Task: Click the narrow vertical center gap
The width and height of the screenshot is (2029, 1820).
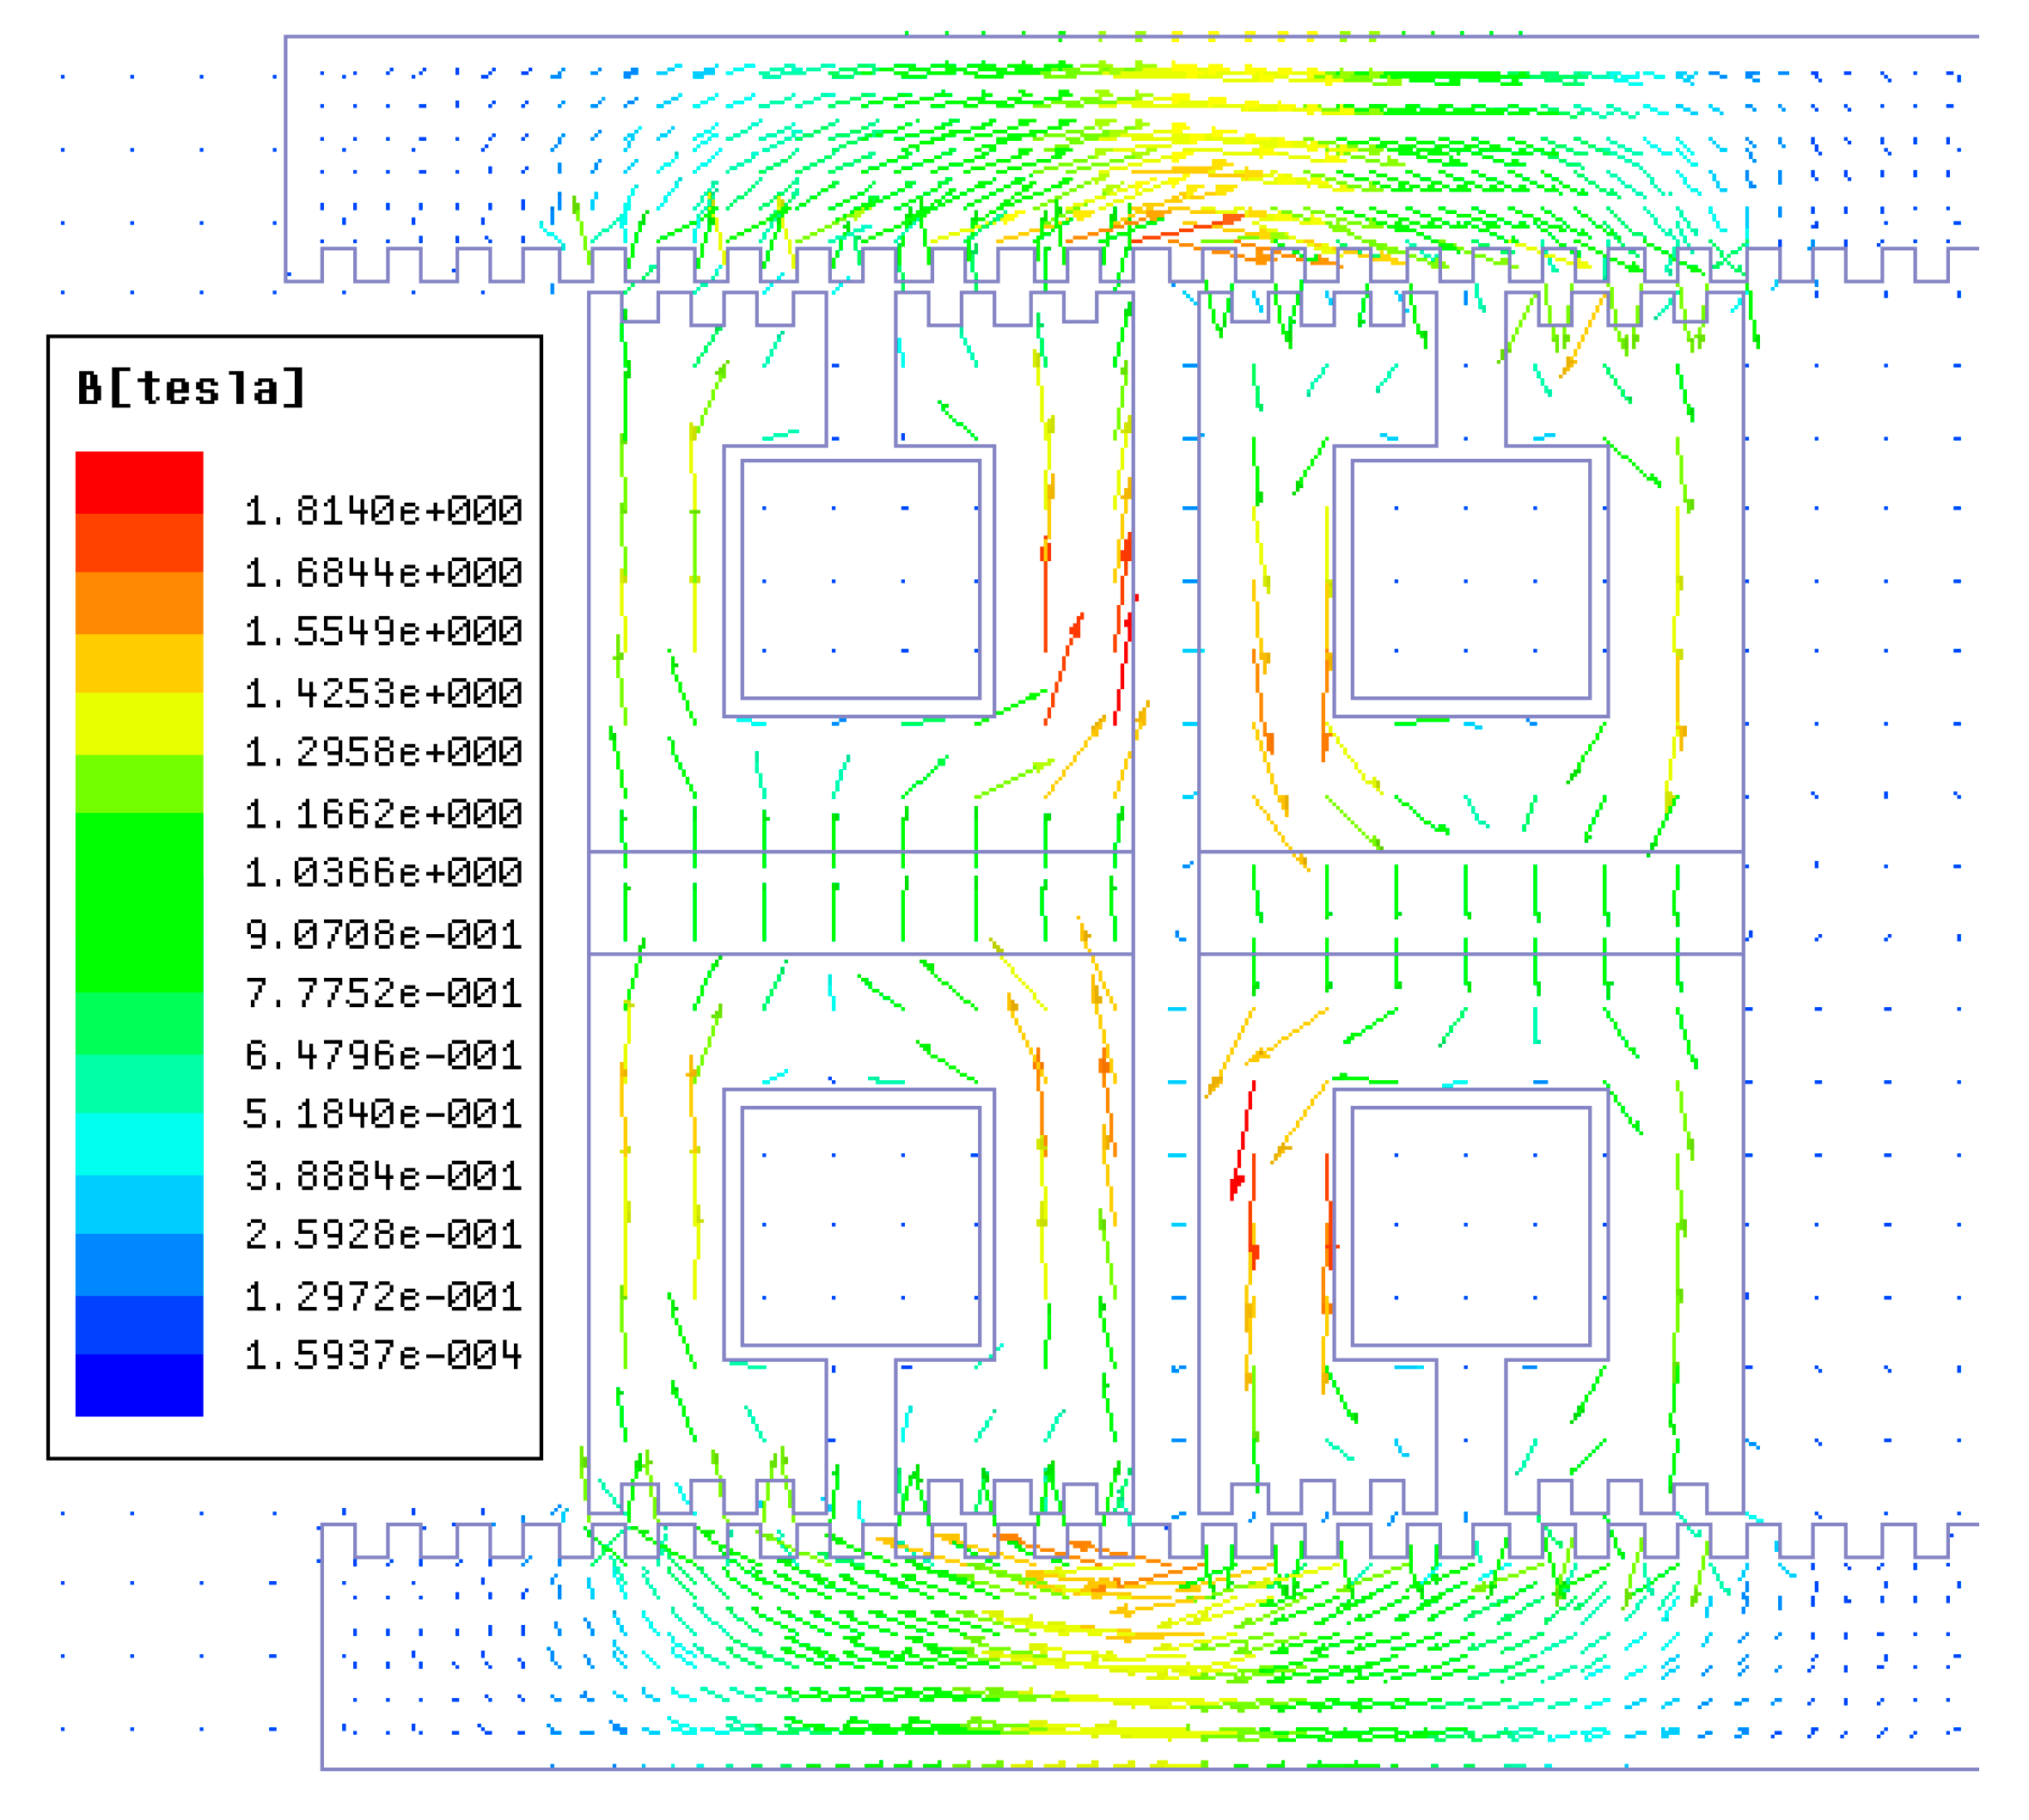Action: (1166, 900)
